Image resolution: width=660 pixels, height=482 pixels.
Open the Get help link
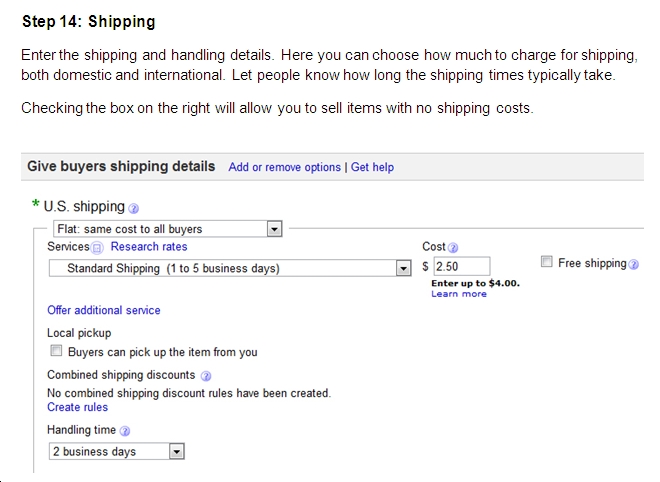373,167
